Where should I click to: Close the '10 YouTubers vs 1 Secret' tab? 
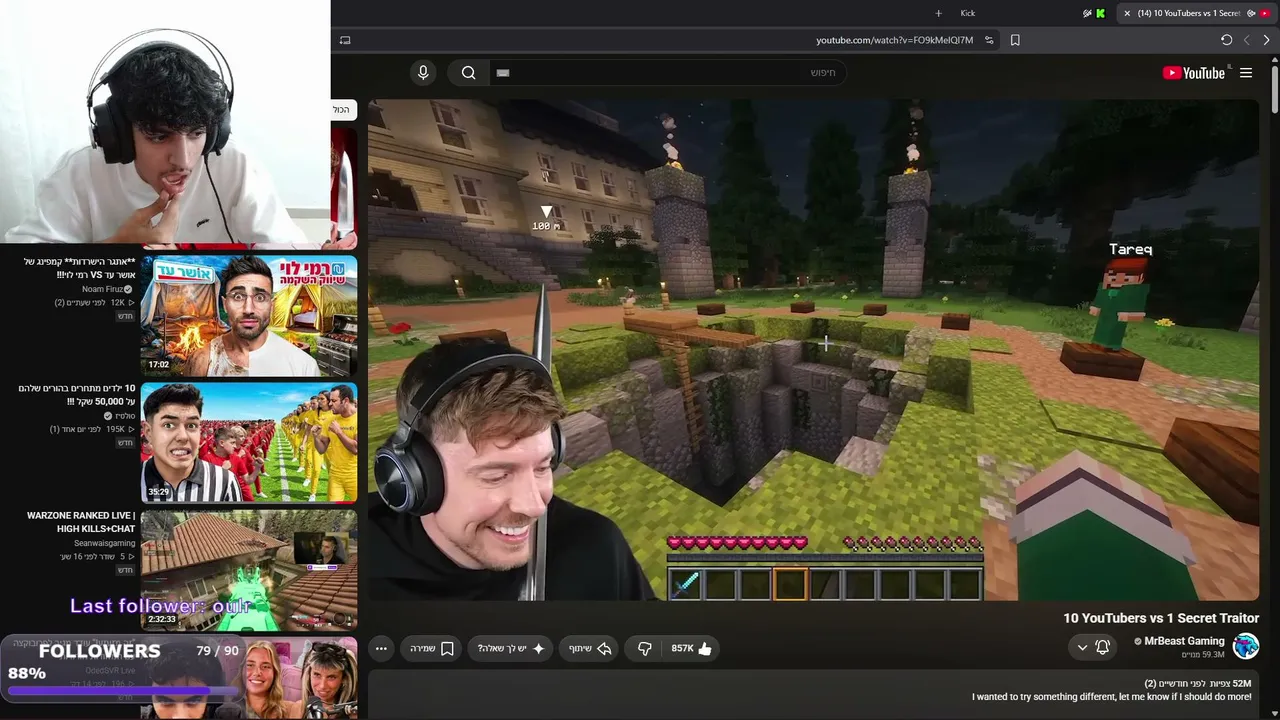tap(1127, 13)
